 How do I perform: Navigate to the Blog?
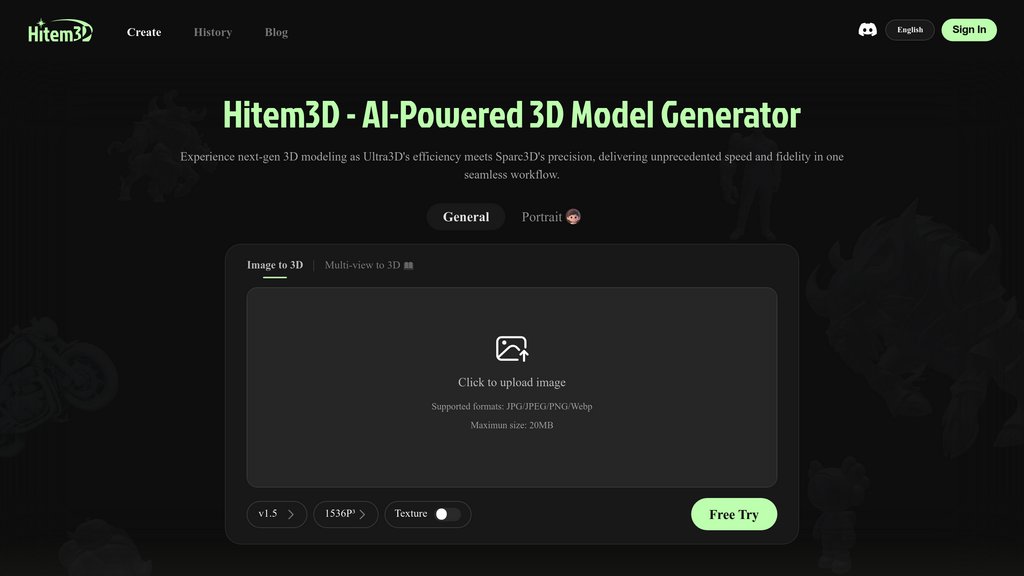276,32
